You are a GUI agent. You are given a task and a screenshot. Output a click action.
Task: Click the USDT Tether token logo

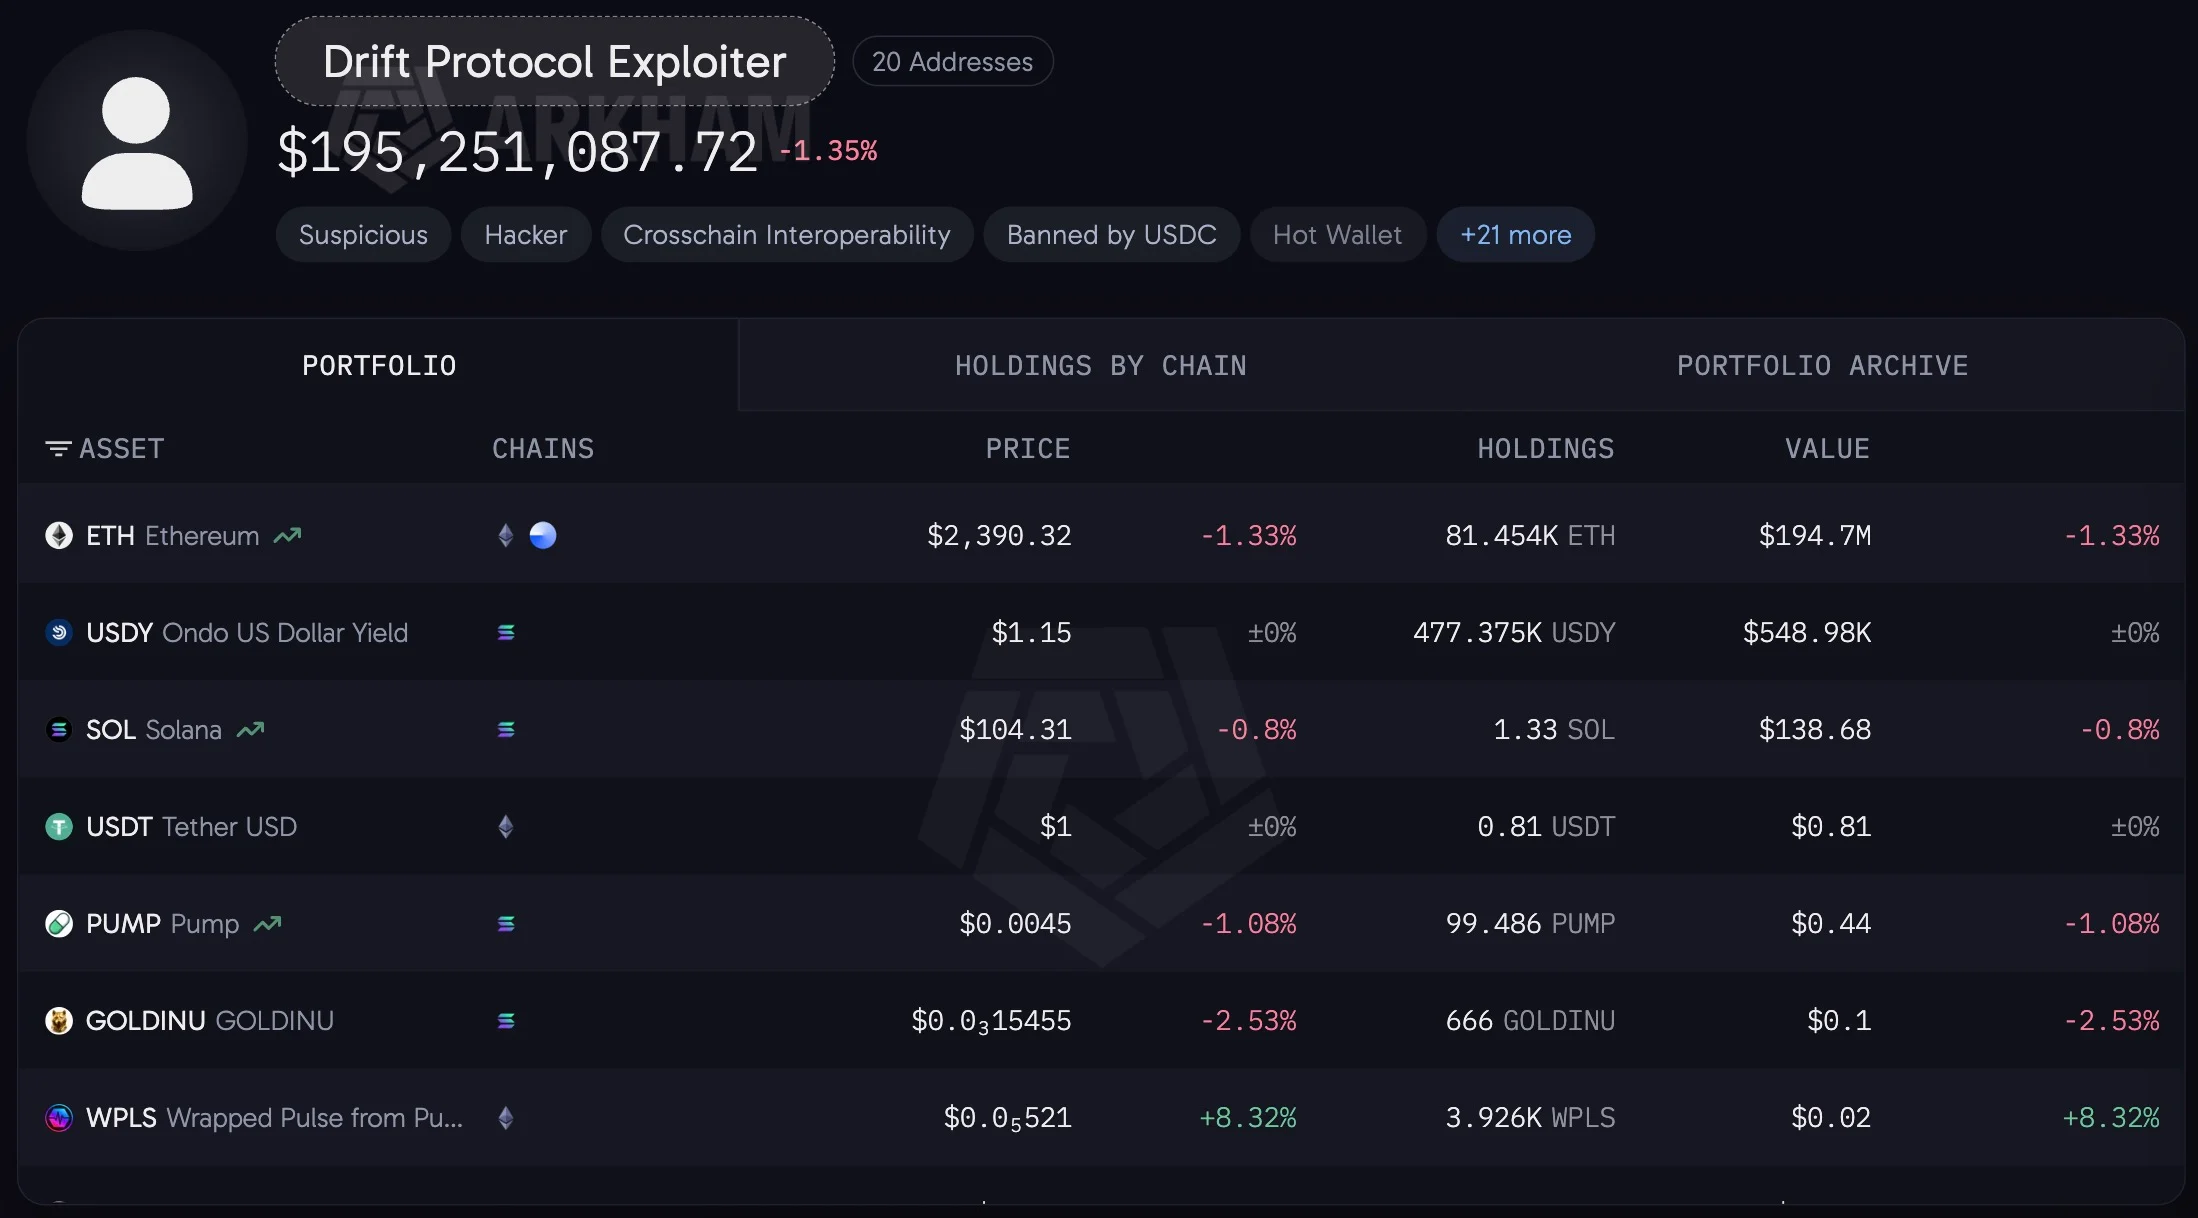point(59,827)
